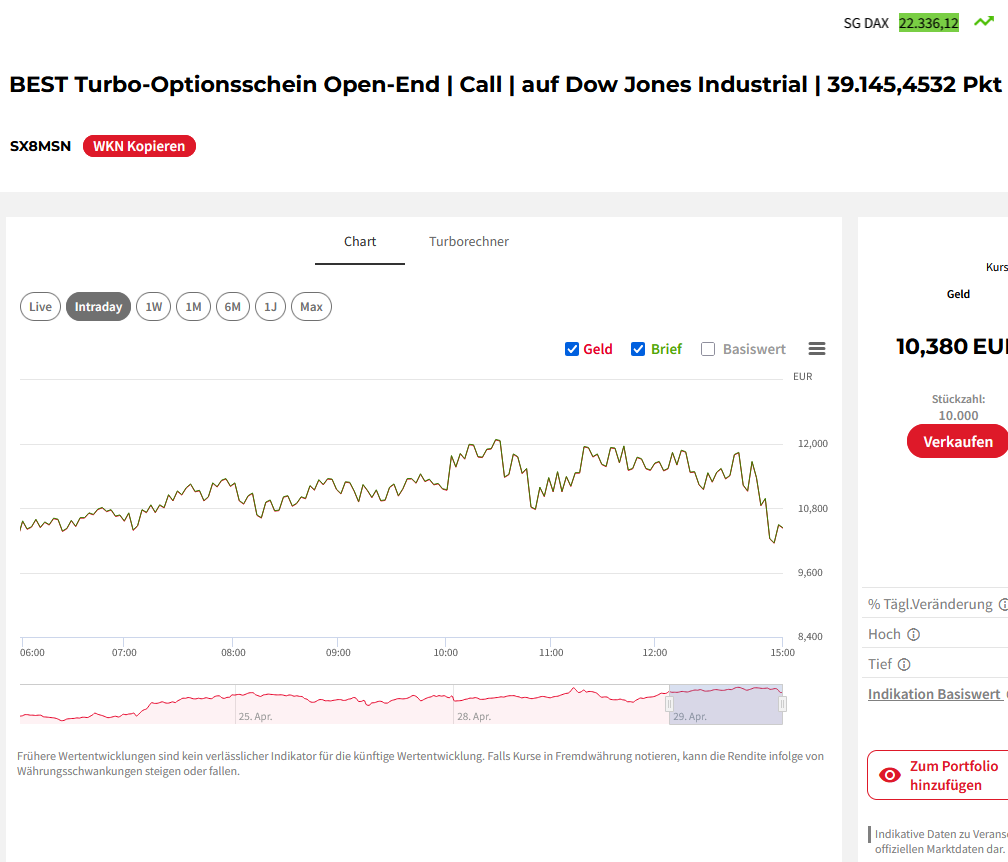Select the Intraday time range
1008x862 pixels.
(98, 307)
